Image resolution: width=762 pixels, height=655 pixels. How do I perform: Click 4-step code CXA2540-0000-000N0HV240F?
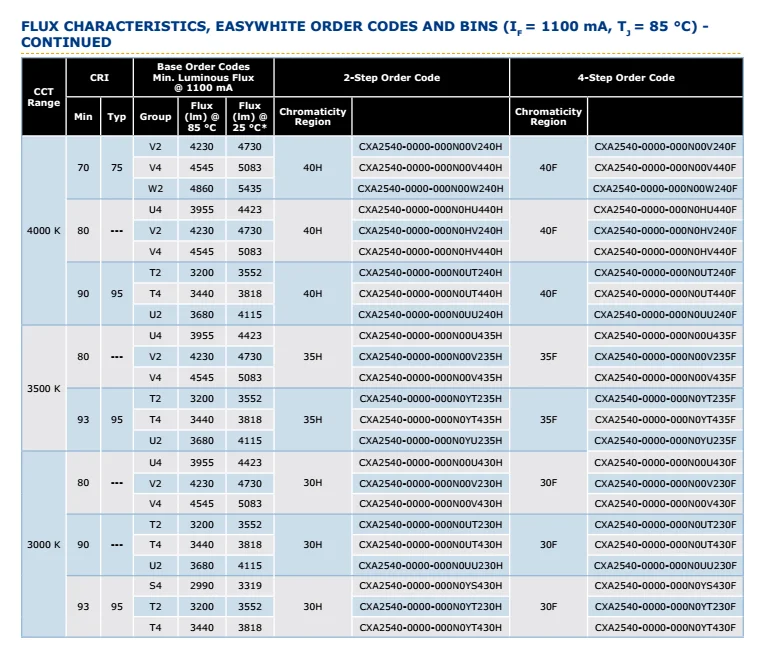[x=665, y=231]
